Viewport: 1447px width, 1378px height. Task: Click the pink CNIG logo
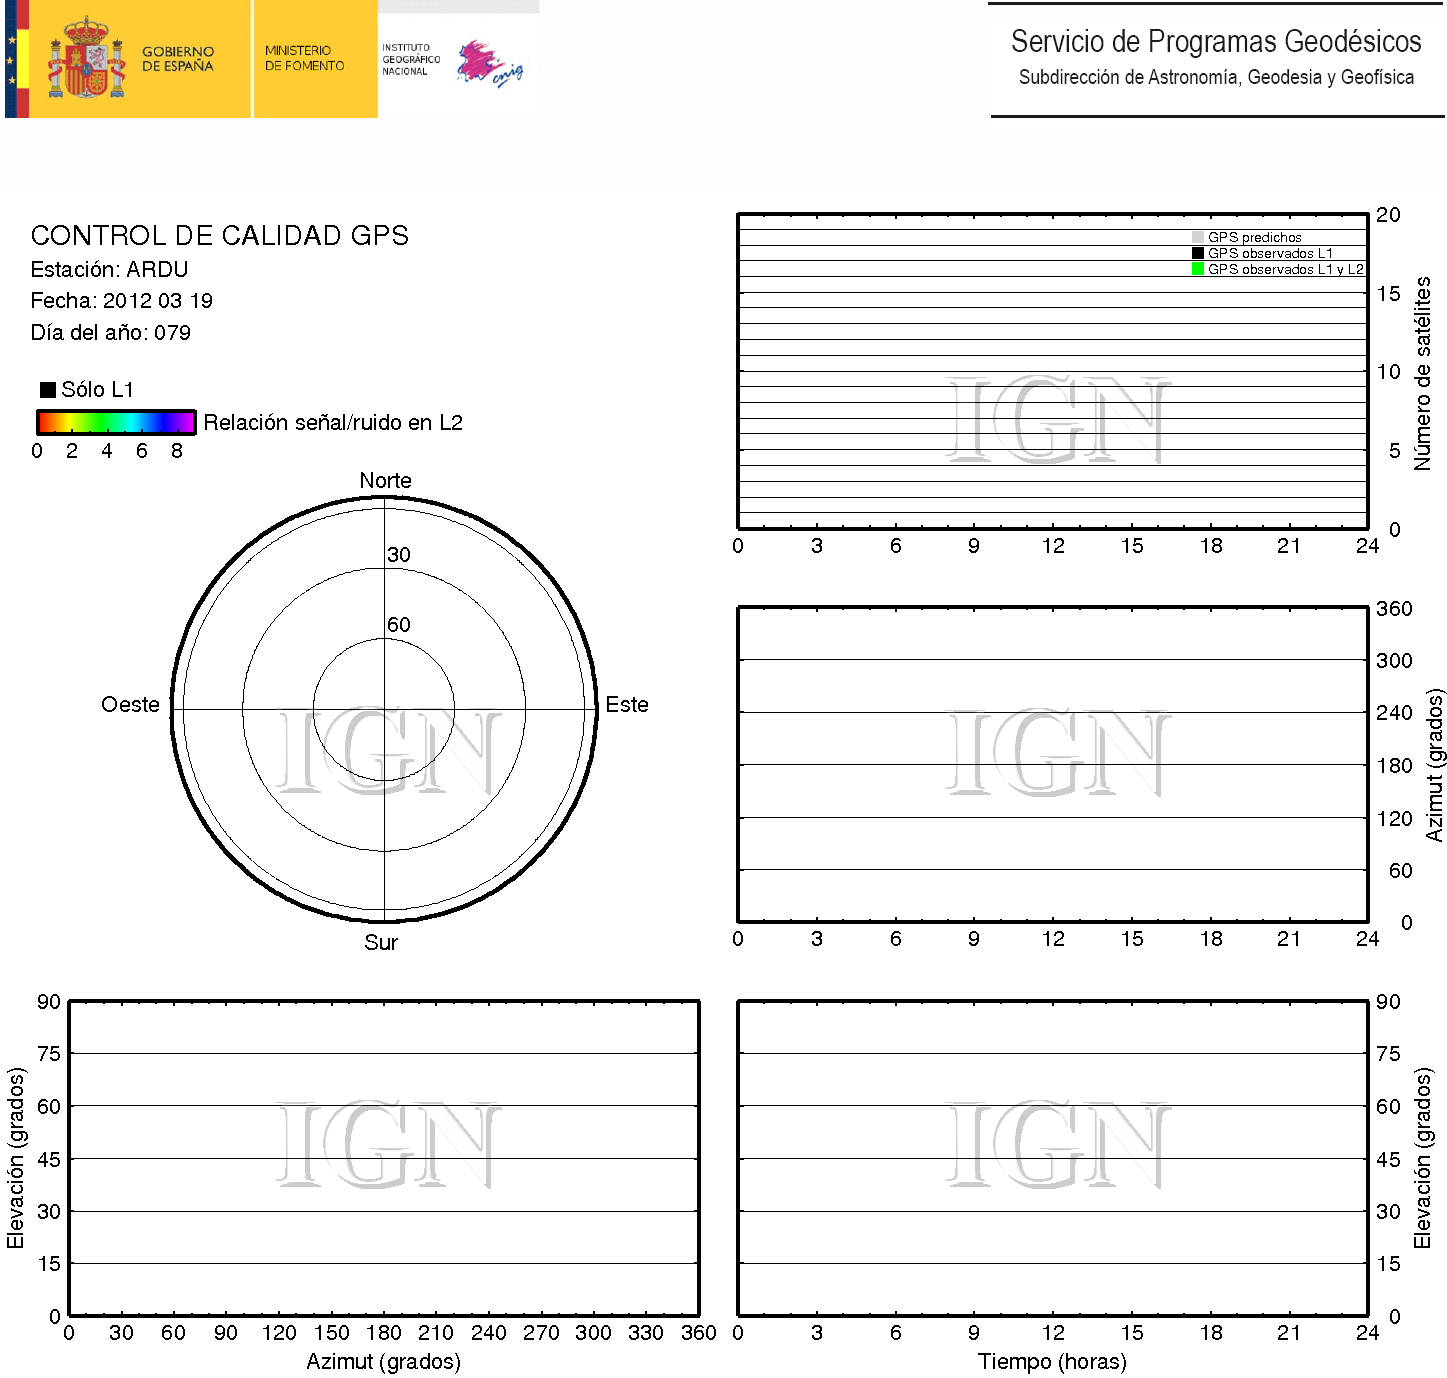[489, 64]
